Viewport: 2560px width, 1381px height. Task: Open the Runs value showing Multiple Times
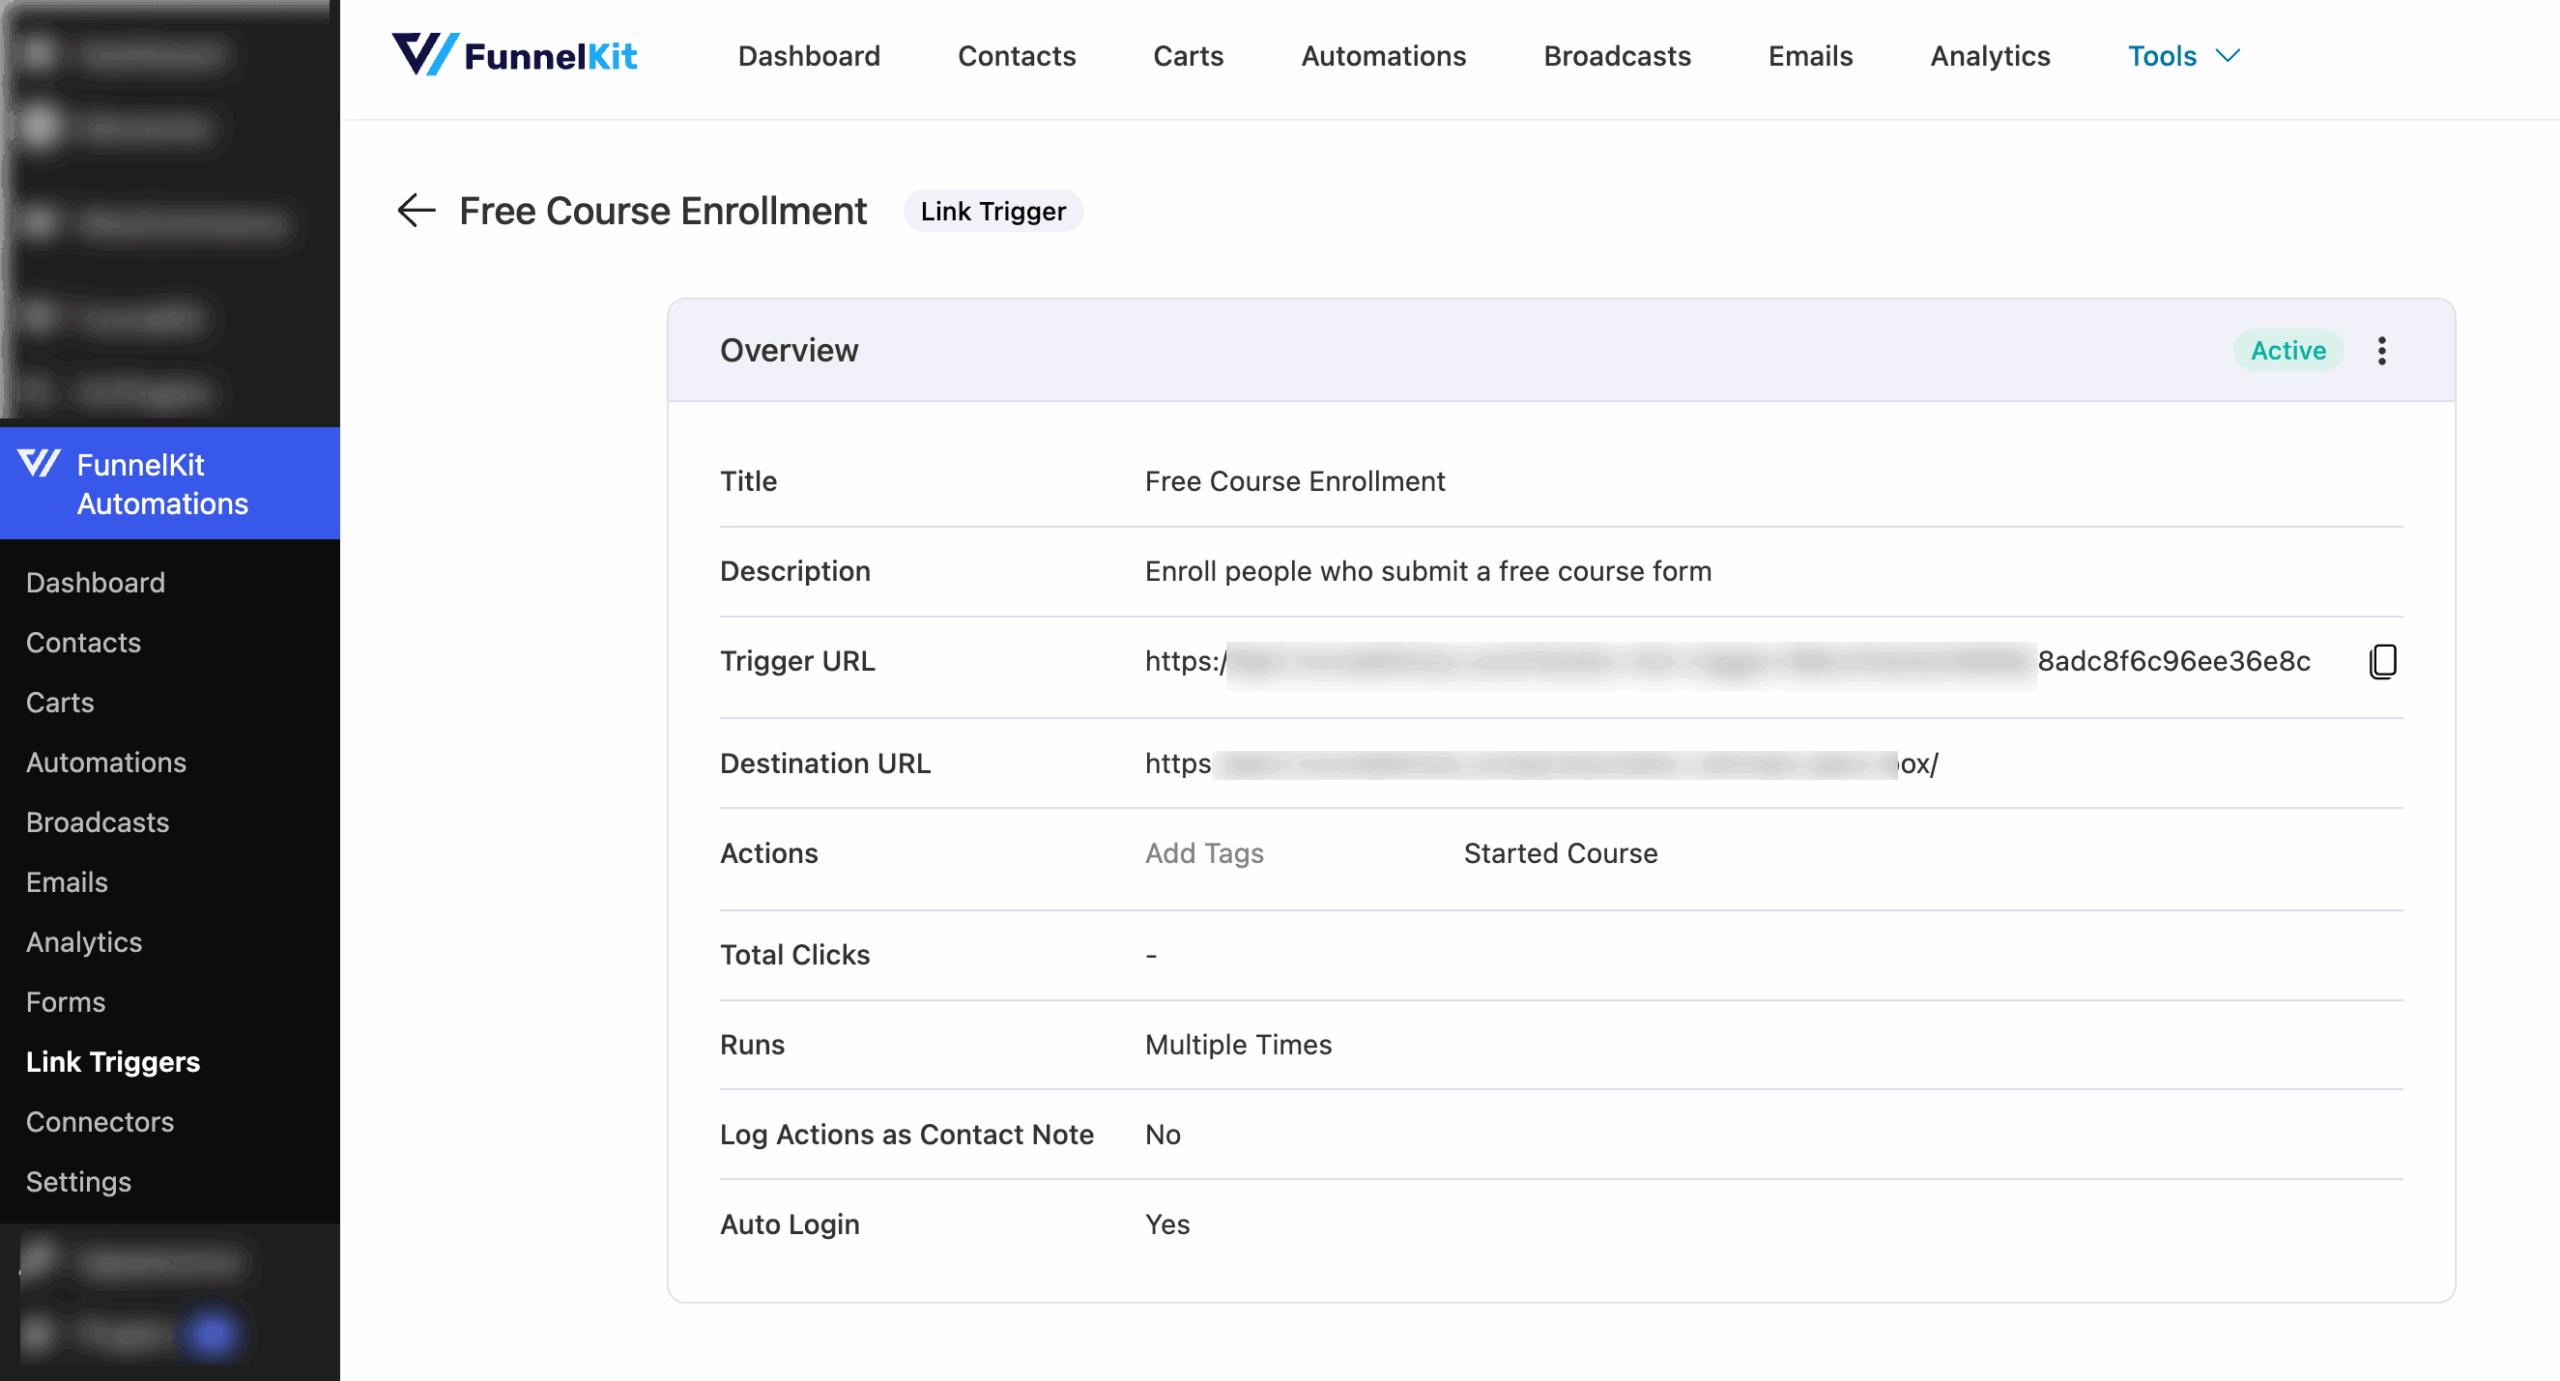coord(1238,1044)
